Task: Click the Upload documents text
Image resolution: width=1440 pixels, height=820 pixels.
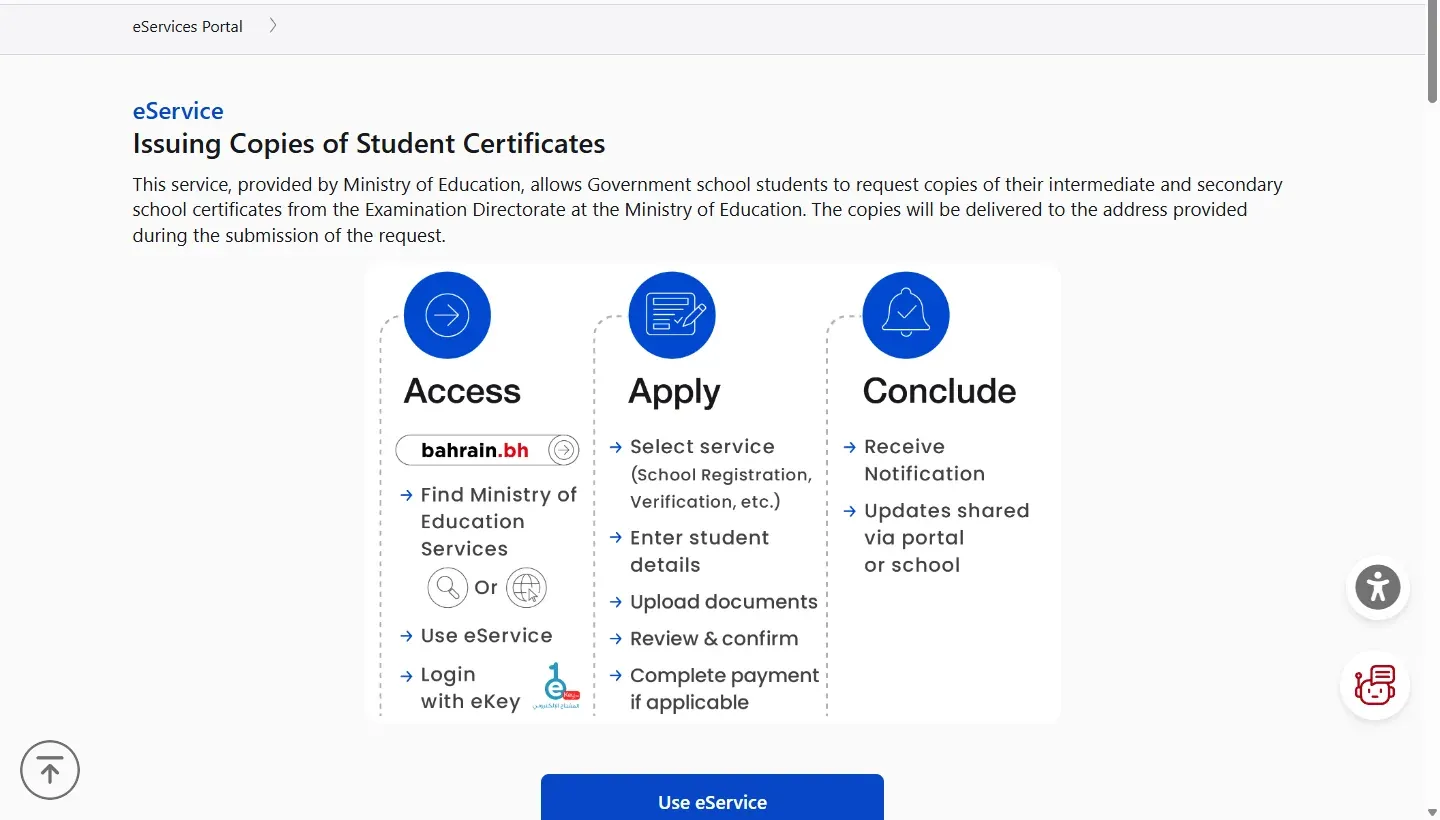Action: 724,602
